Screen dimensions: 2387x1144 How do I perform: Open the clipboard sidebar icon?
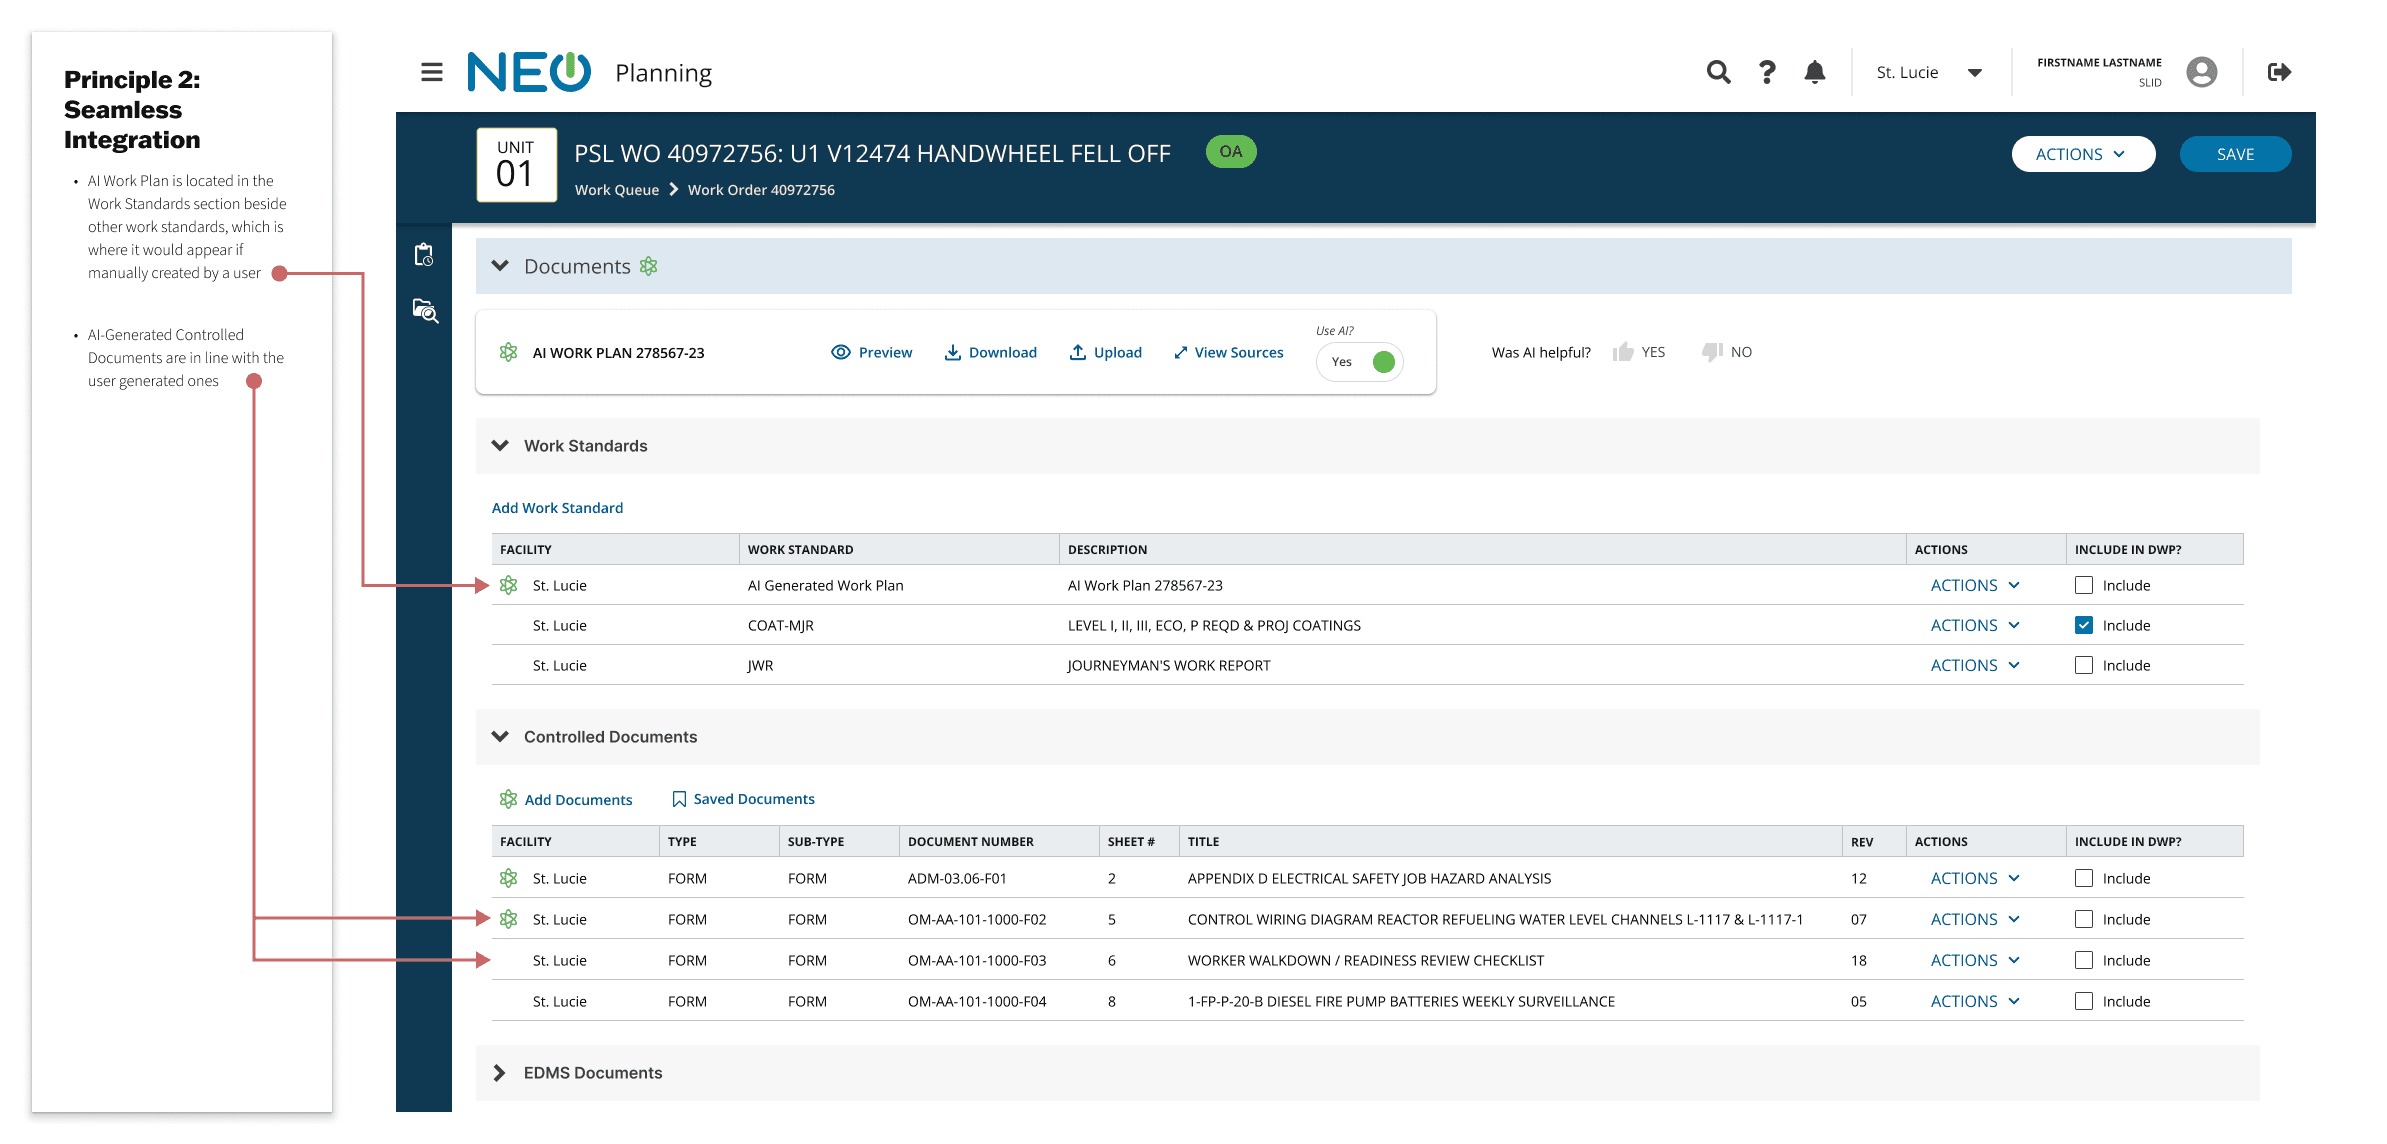point(424,255)
